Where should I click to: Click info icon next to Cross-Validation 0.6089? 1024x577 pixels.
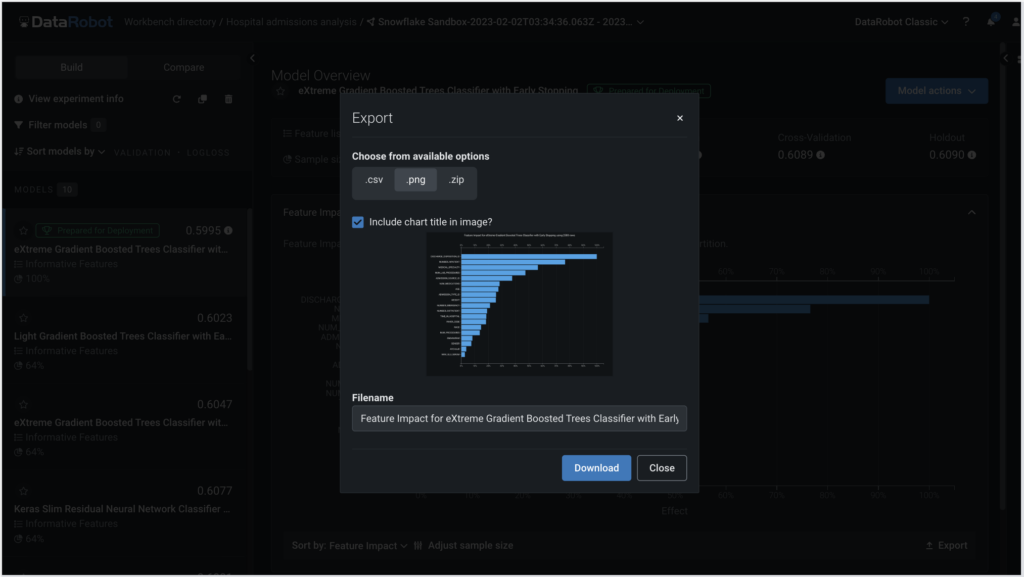pyautogui.click(x=820, y=155)
